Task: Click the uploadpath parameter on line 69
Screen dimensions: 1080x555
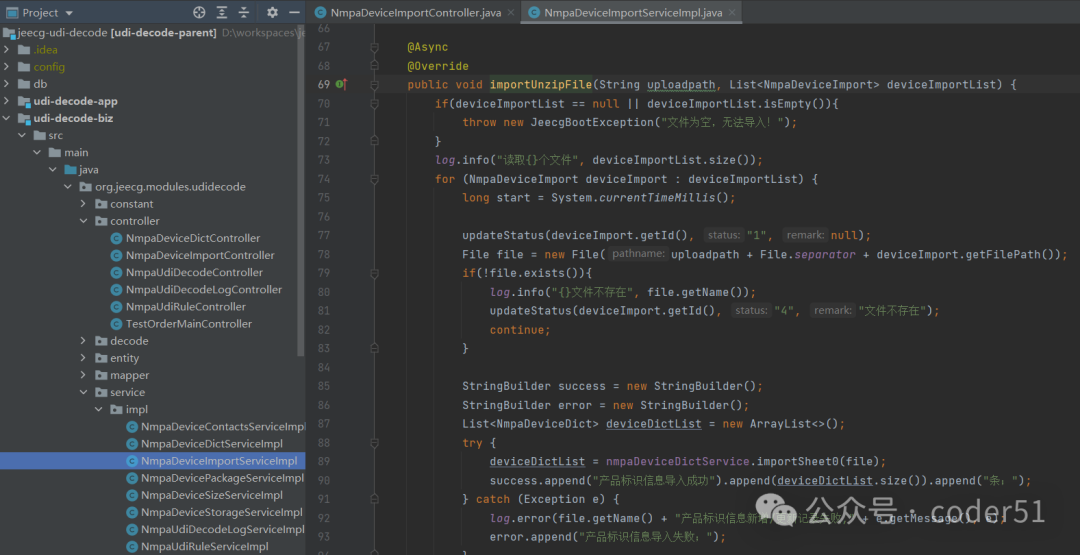Action: (681, 85)
